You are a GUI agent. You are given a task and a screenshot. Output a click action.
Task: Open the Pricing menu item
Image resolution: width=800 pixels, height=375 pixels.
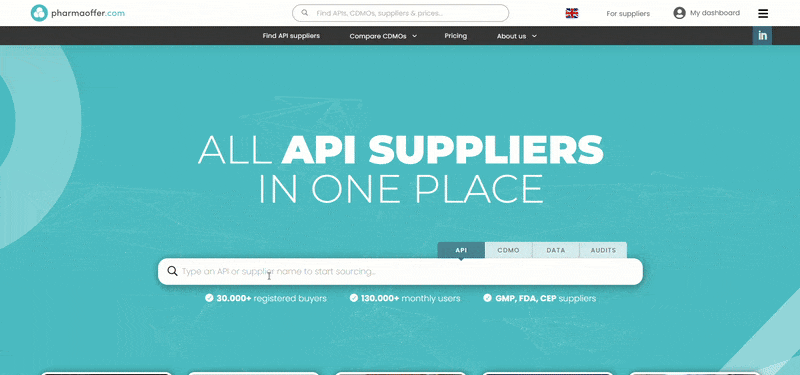pos(456,36)
